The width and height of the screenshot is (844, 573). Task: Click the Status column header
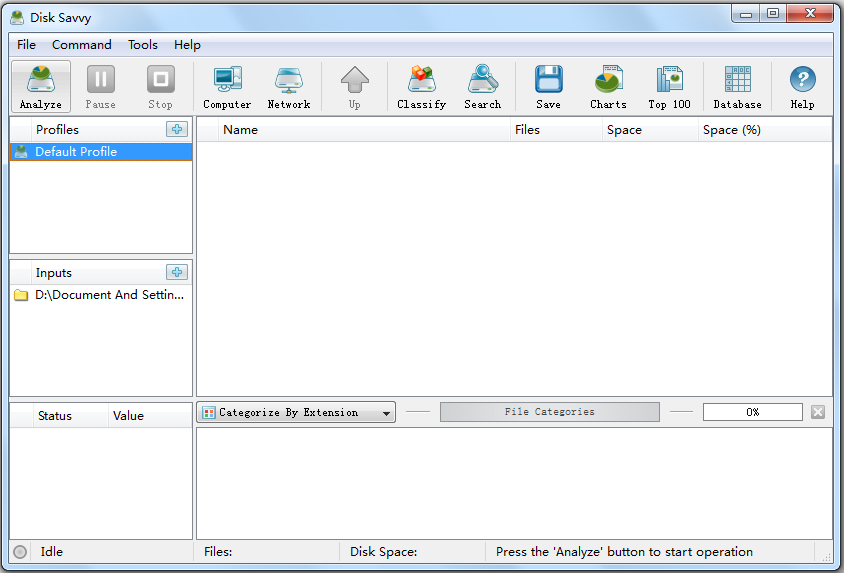[x=70, y=416]
